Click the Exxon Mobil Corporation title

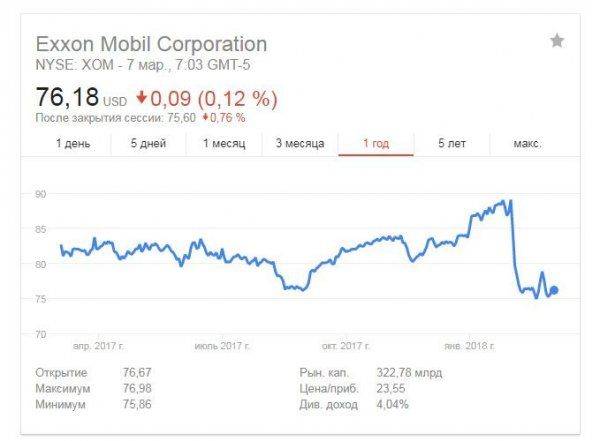151,44
